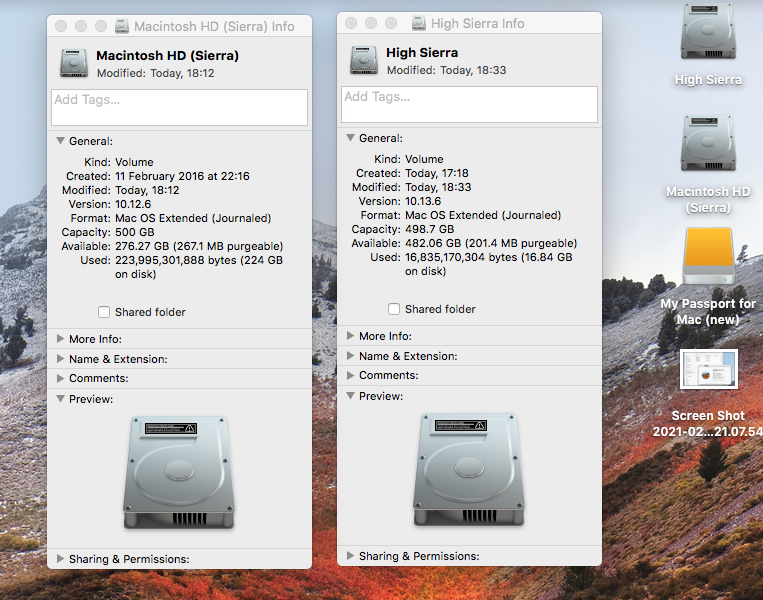Viewport: 763px width, 600px height.
Task: Click the drive icon beside High Sierra header
Action: pos(364,60)
